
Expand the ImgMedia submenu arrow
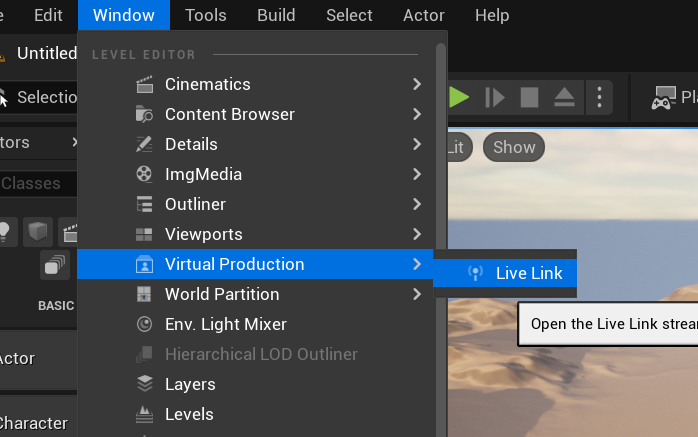[x=417, y=174]
